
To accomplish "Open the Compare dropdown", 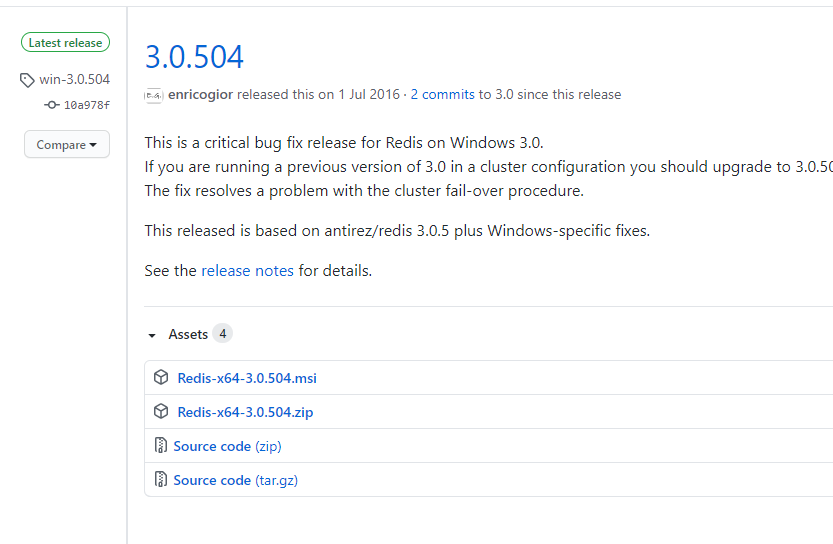I will 67,144.
